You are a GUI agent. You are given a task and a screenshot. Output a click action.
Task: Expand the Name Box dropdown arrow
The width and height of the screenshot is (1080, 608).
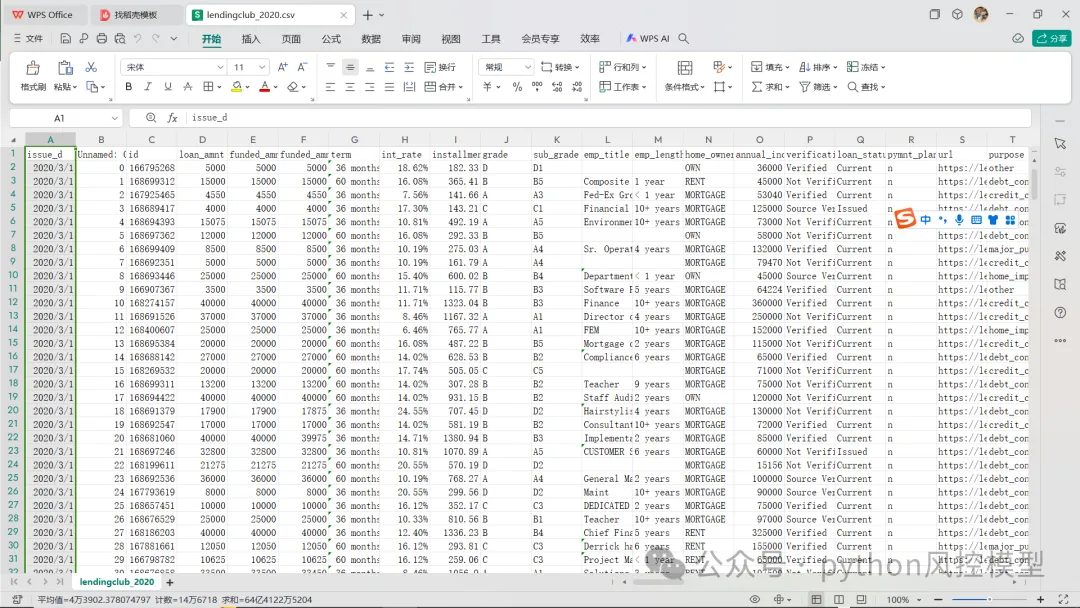pyautogui.click(x=113, y=118)
